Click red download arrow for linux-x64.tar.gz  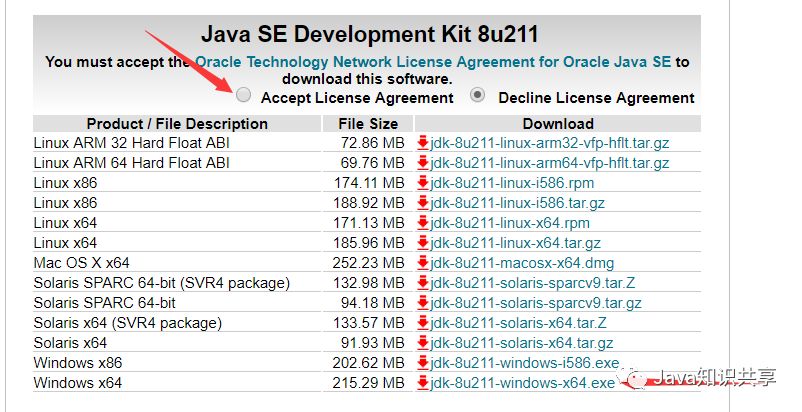tap(422, 242)
